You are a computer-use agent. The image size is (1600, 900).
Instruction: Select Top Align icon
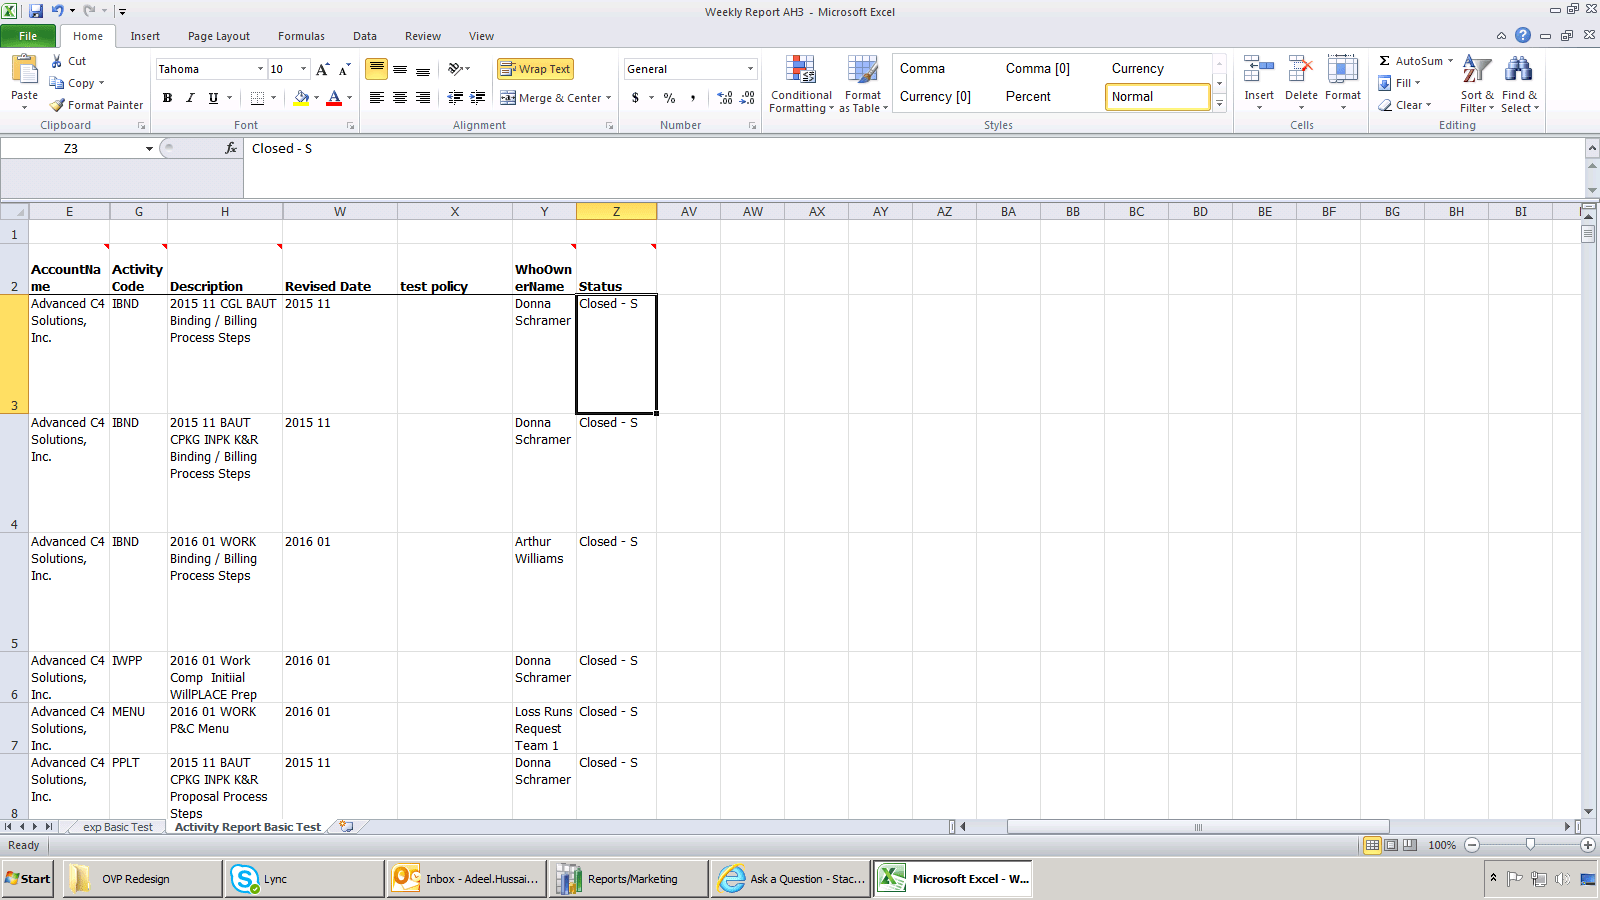[376, 69]
